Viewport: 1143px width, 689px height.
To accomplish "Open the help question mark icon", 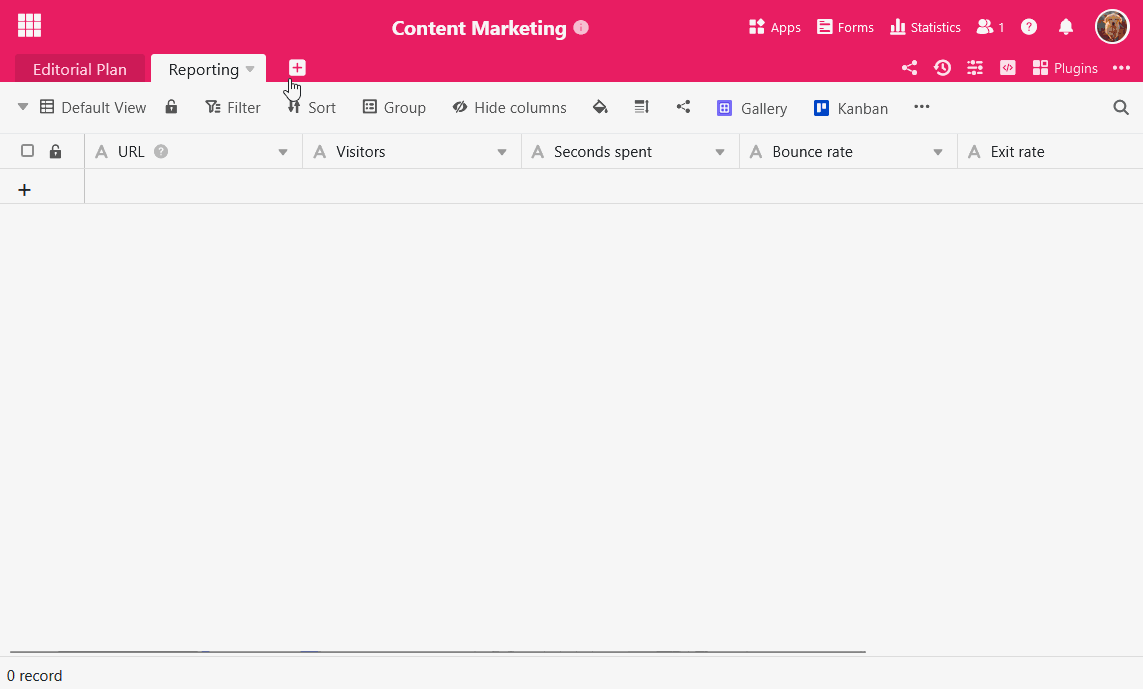I will (1029, 27).
